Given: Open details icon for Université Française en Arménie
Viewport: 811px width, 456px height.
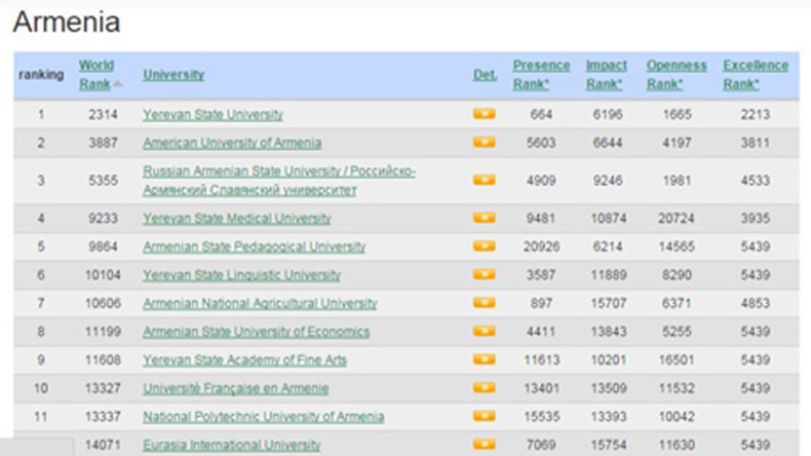Looking at the screenshot, I should click(484, 388).
